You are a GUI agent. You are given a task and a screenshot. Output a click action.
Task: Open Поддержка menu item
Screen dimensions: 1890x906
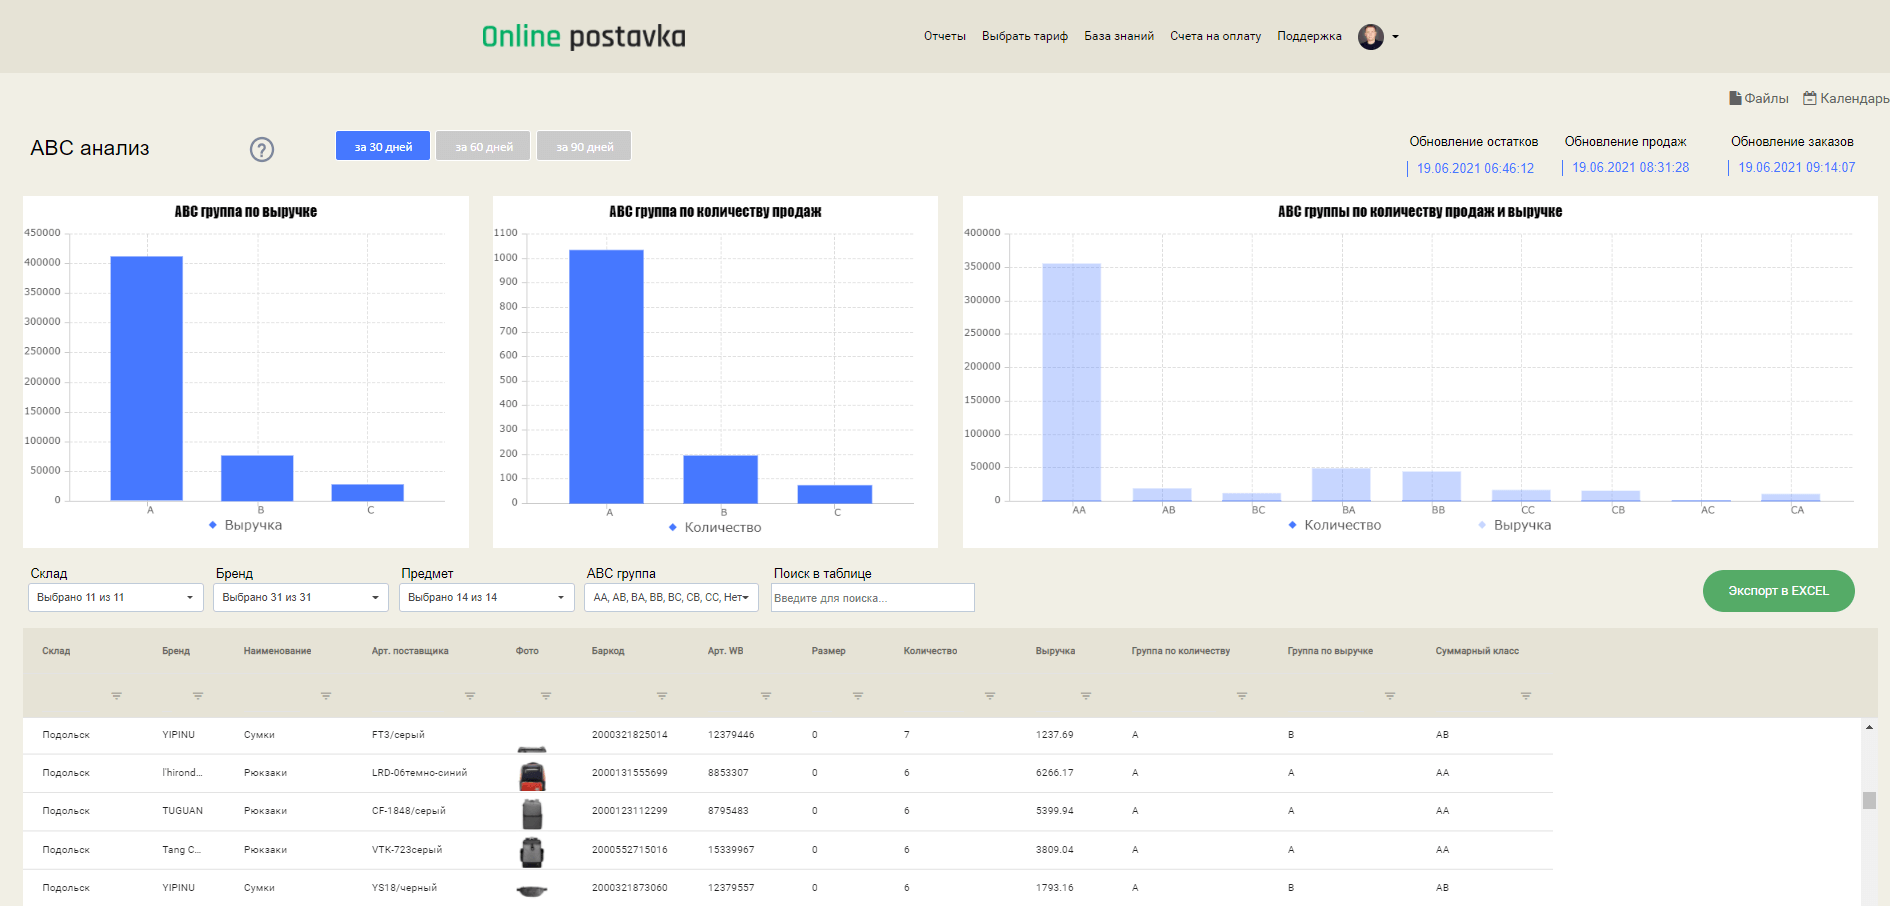pyautogui.click(x=1309, y=36)
